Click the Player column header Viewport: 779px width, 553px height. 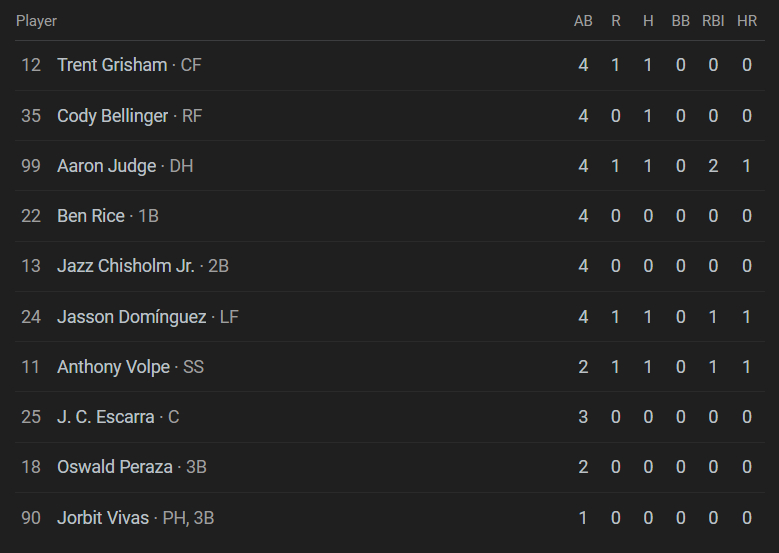(36, 21)
